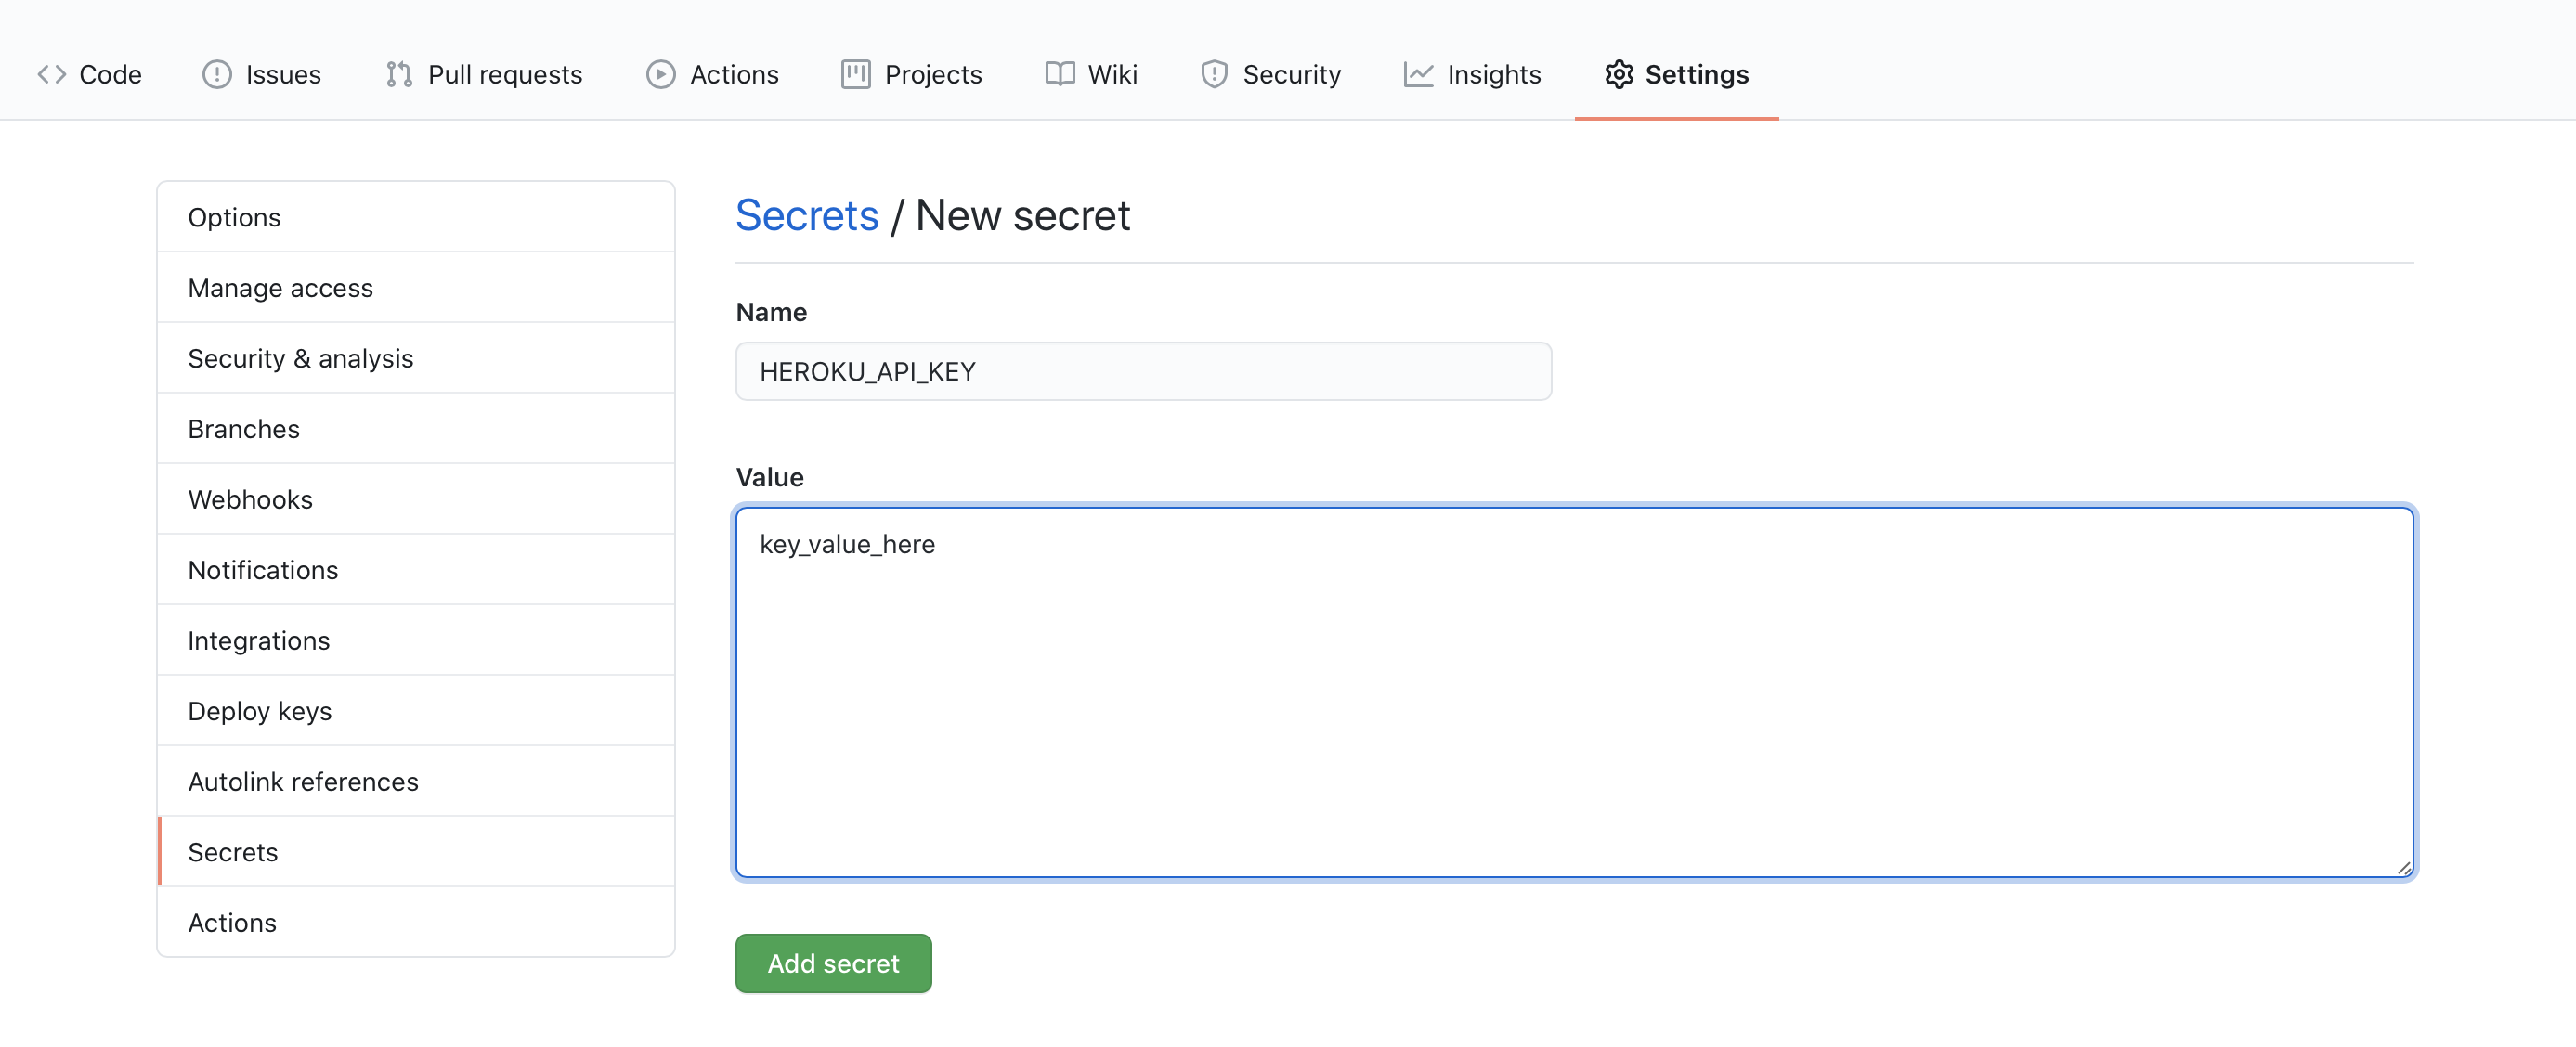Select the HEROKU_API_KEY name field
Image resolution: width=2576 pixels, height=1047 pixels.
pos(1143,371)
